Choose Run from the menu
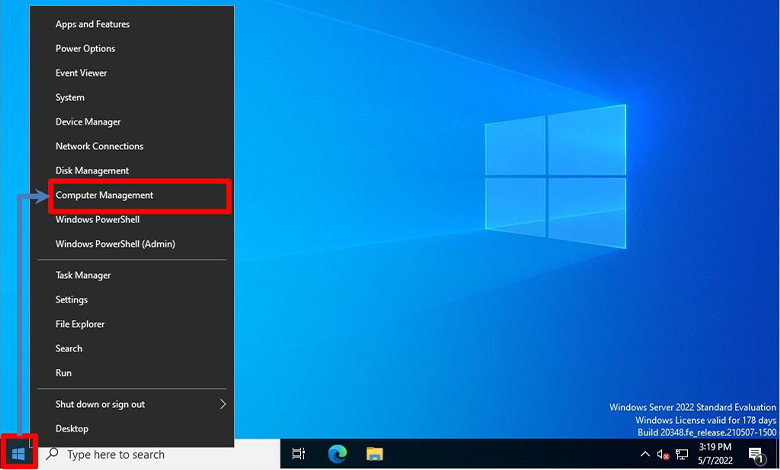 coord(132,373)
